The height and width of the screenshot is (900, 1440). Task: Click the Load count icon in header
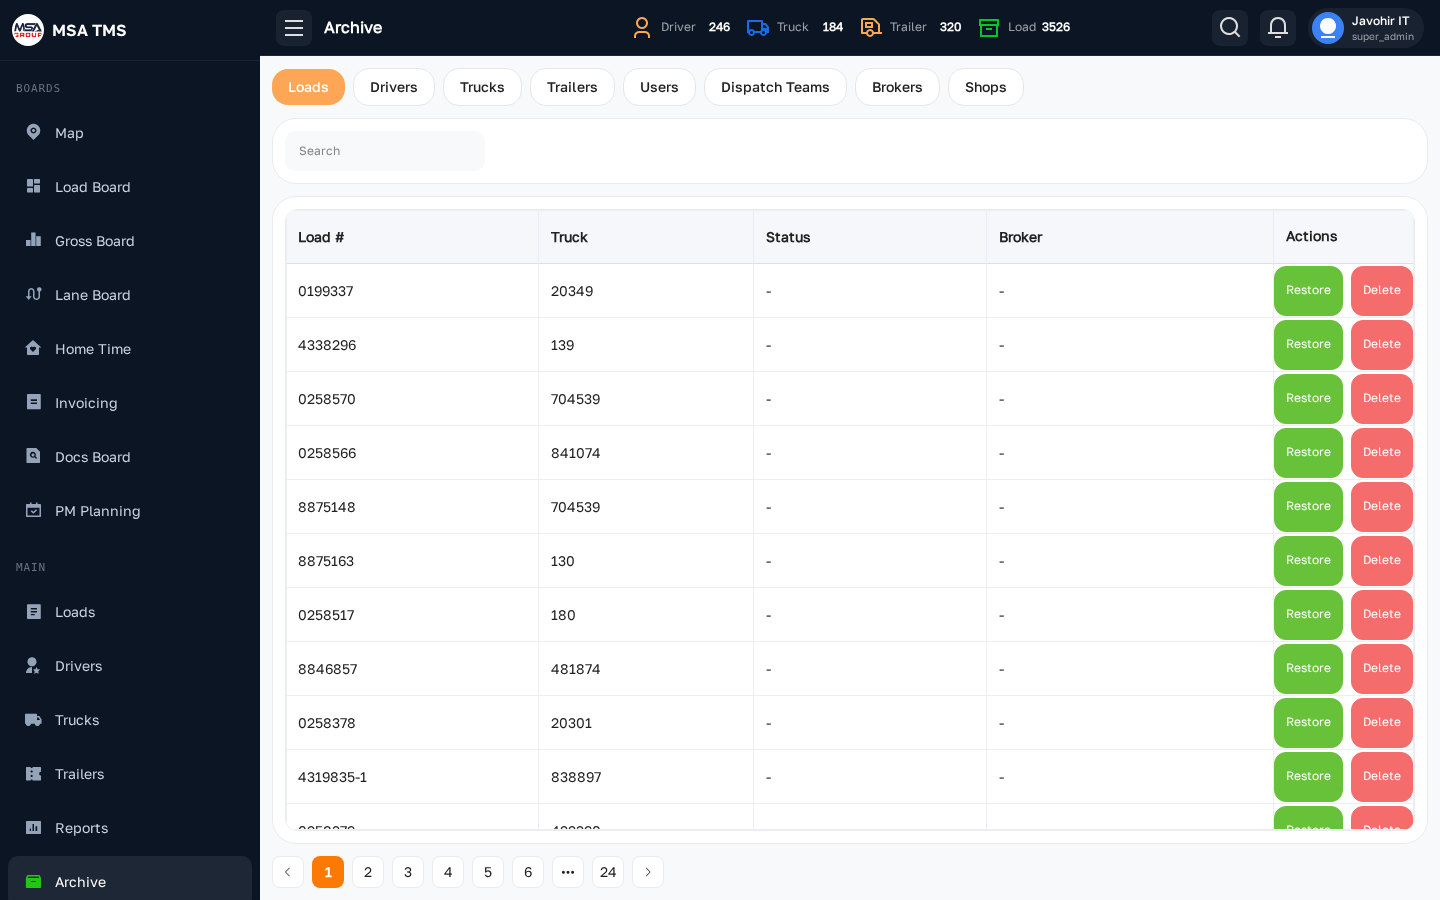coord(989,28)
